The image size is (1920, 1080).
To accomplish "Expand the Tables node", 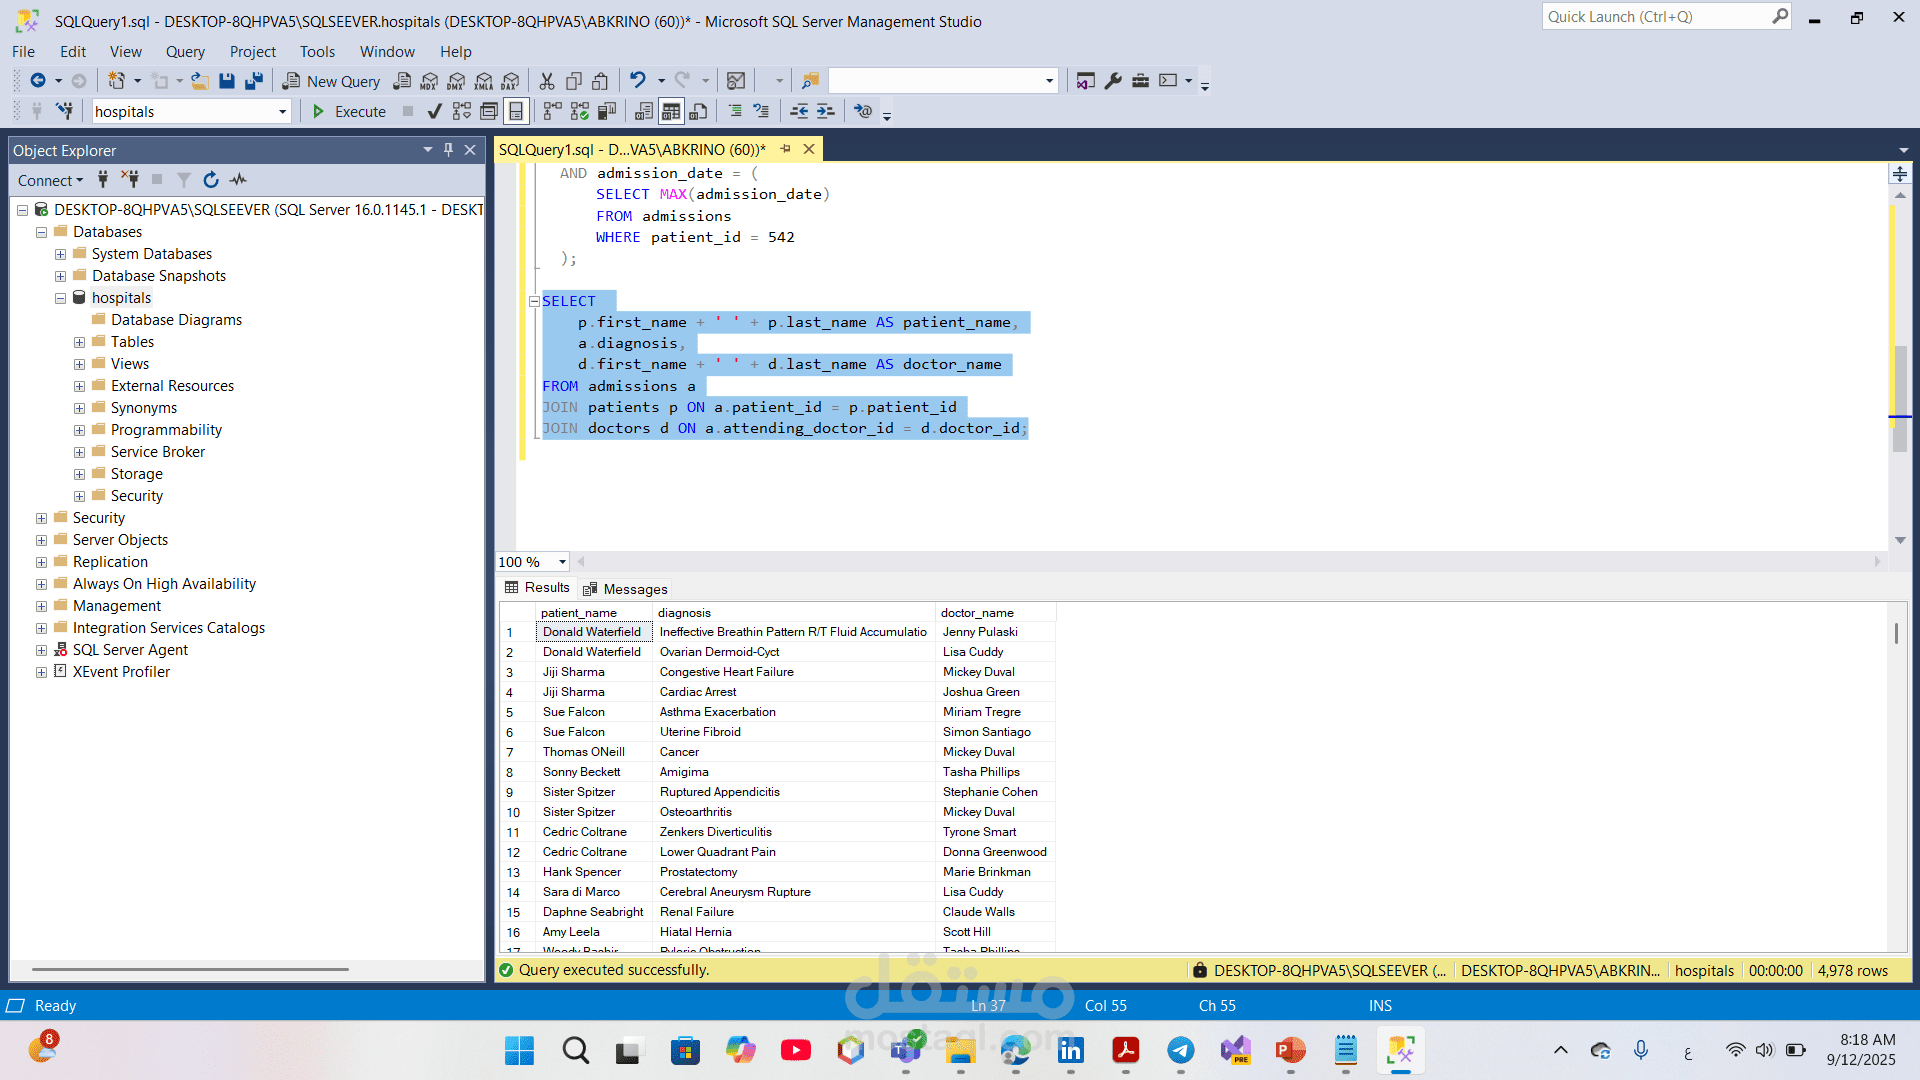I will (79, 342).
